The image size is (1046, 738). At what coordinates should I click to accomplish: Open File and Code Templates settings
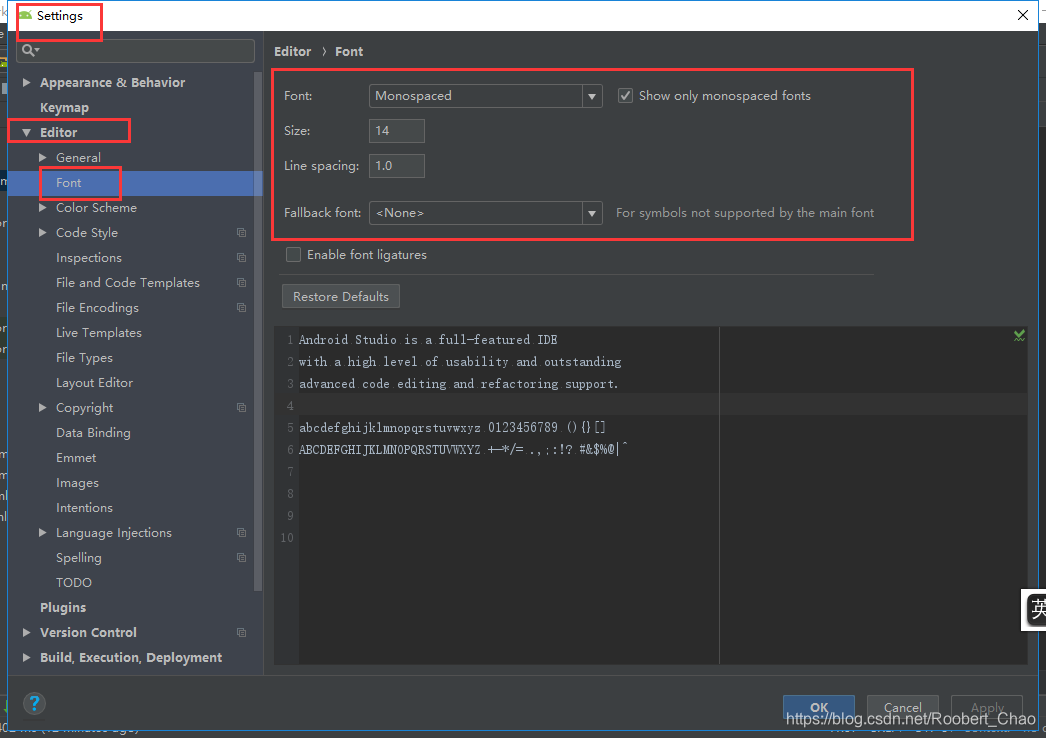(x=127, y=283)
